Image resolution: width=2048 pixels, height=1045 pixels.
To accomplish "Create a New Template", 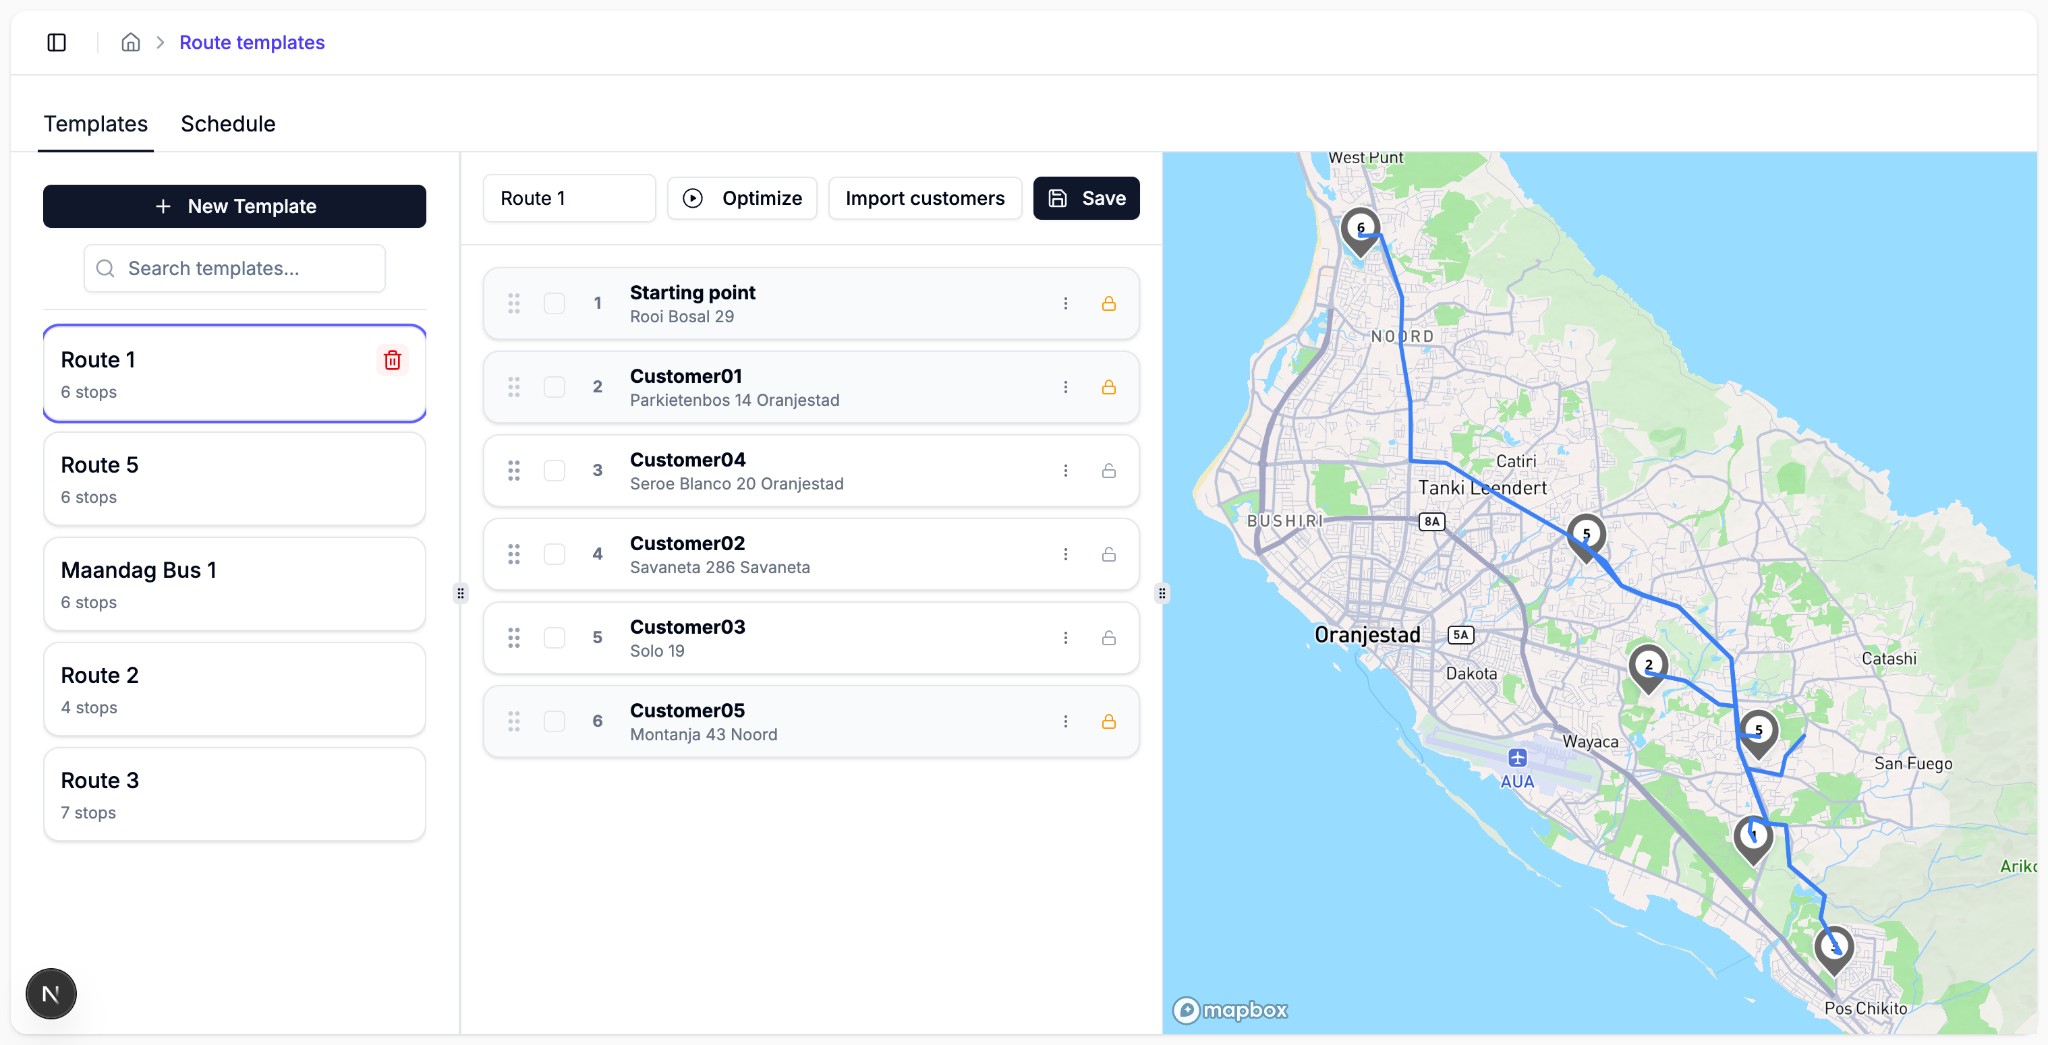I will coord(234,206).
